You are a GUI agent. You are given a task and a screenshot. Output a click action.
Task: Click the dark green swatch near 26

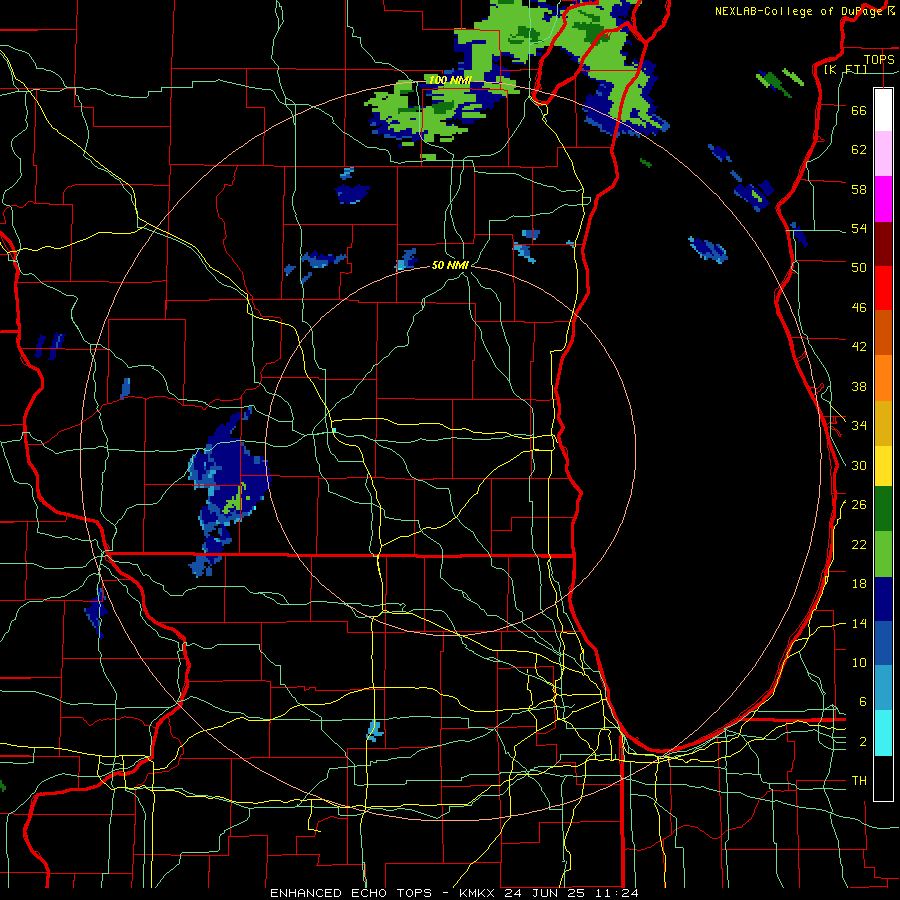(883, 509)
